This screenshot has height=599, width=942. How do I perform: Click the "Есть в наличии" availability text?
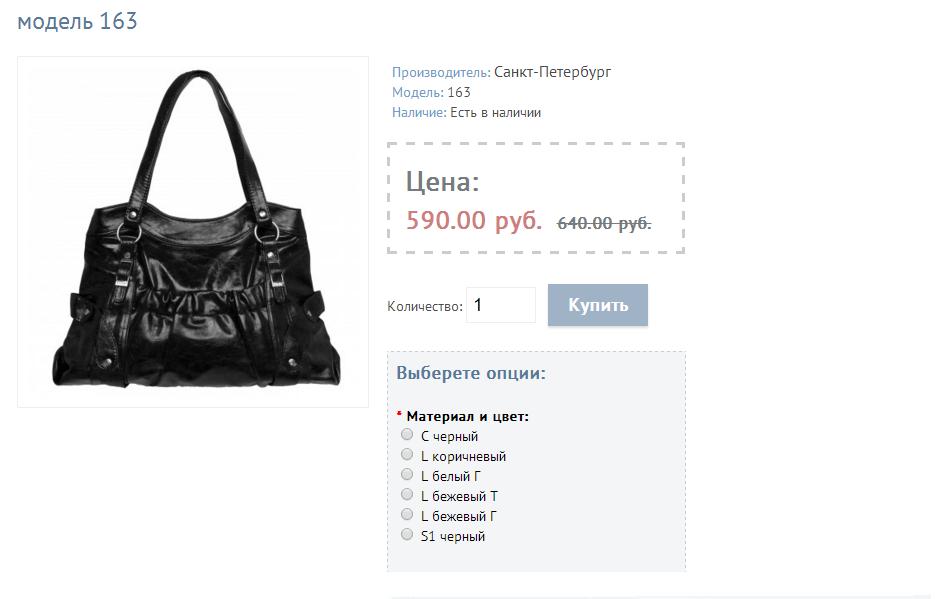tap(496, 112)
